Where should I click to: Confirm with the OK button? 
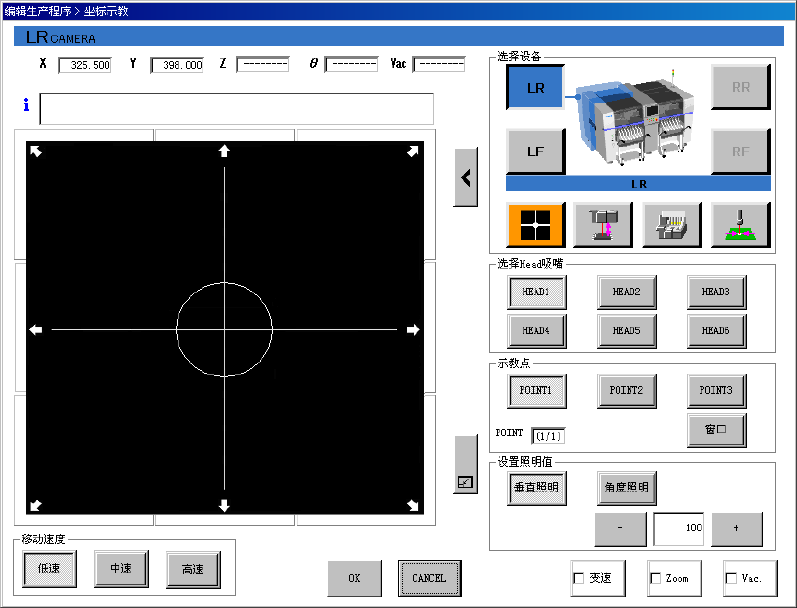coord(354,579)
